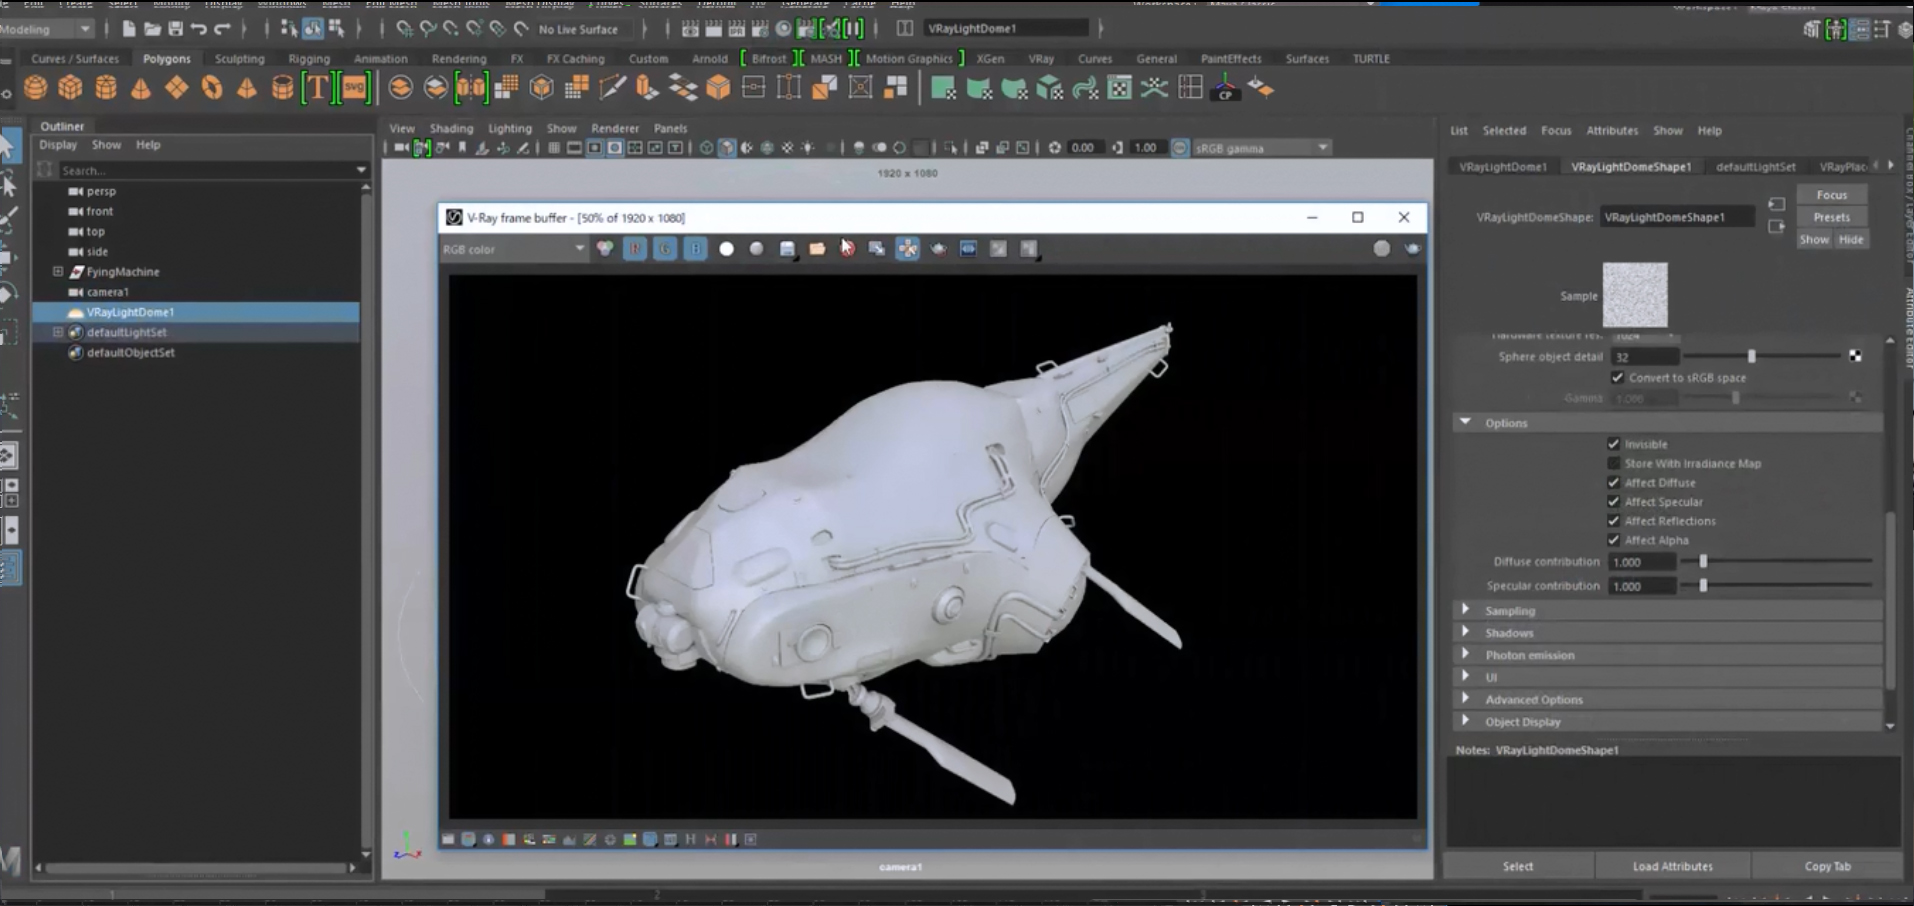Select the polygon sphere creation icon
Screen dimensions: 1914x906
[35, 88]
